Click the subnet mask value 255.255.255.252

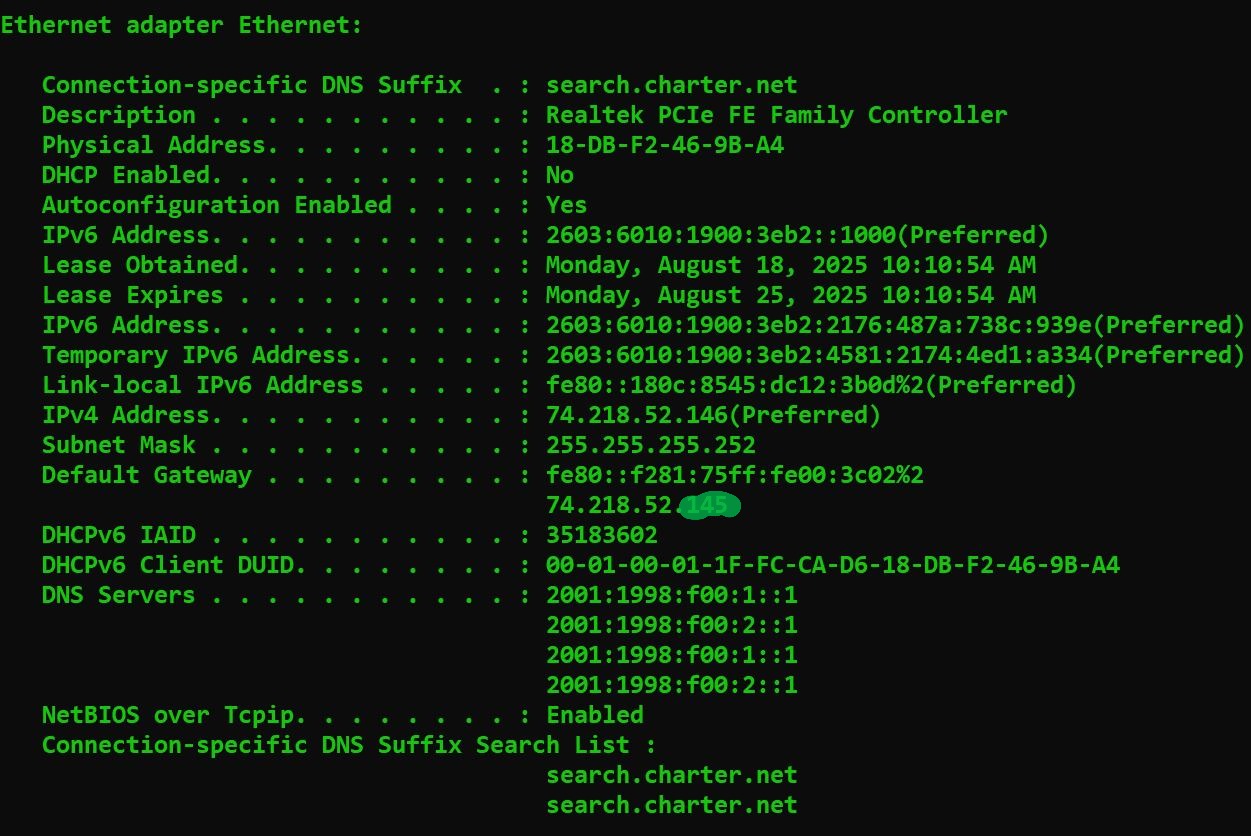pos(650,445)
